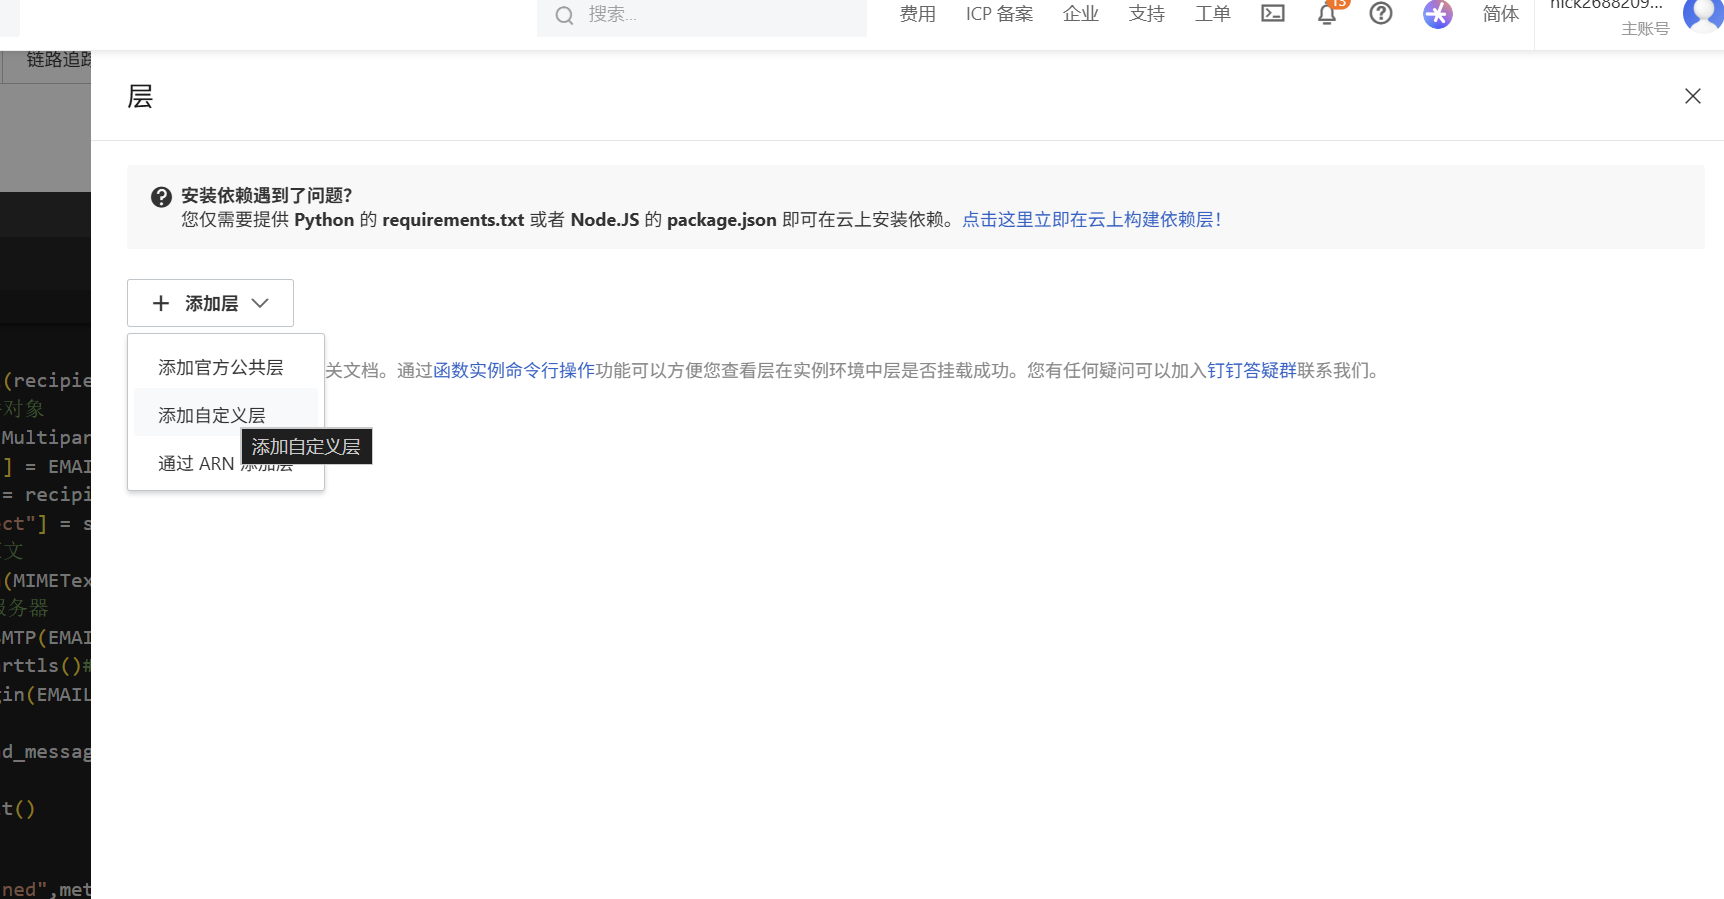Choose the 通过 ARN 添加层 option

tap(226, 464)
